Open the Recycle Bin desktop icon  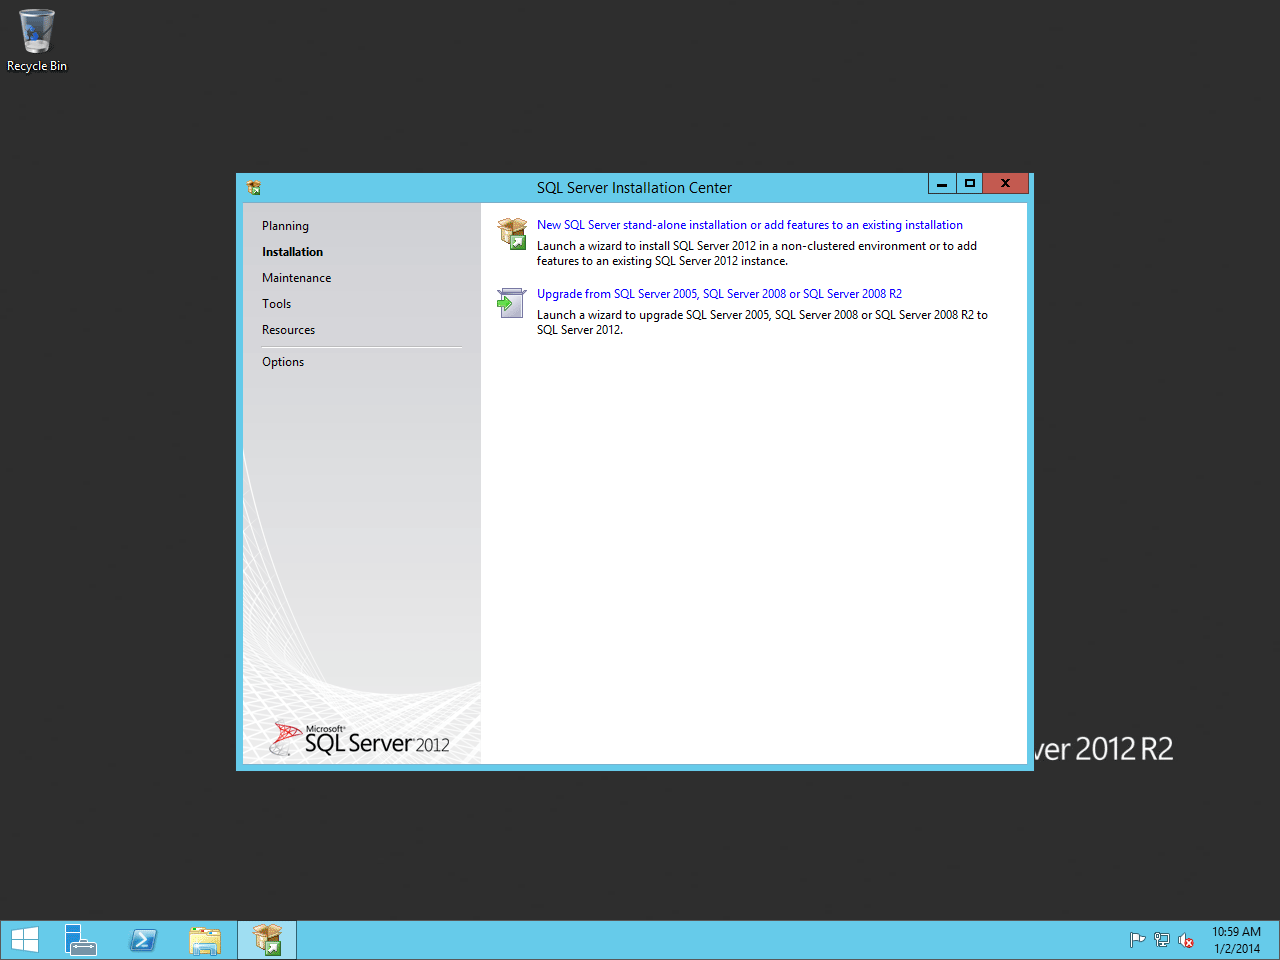pyautogui.click(x=37, y=41)
